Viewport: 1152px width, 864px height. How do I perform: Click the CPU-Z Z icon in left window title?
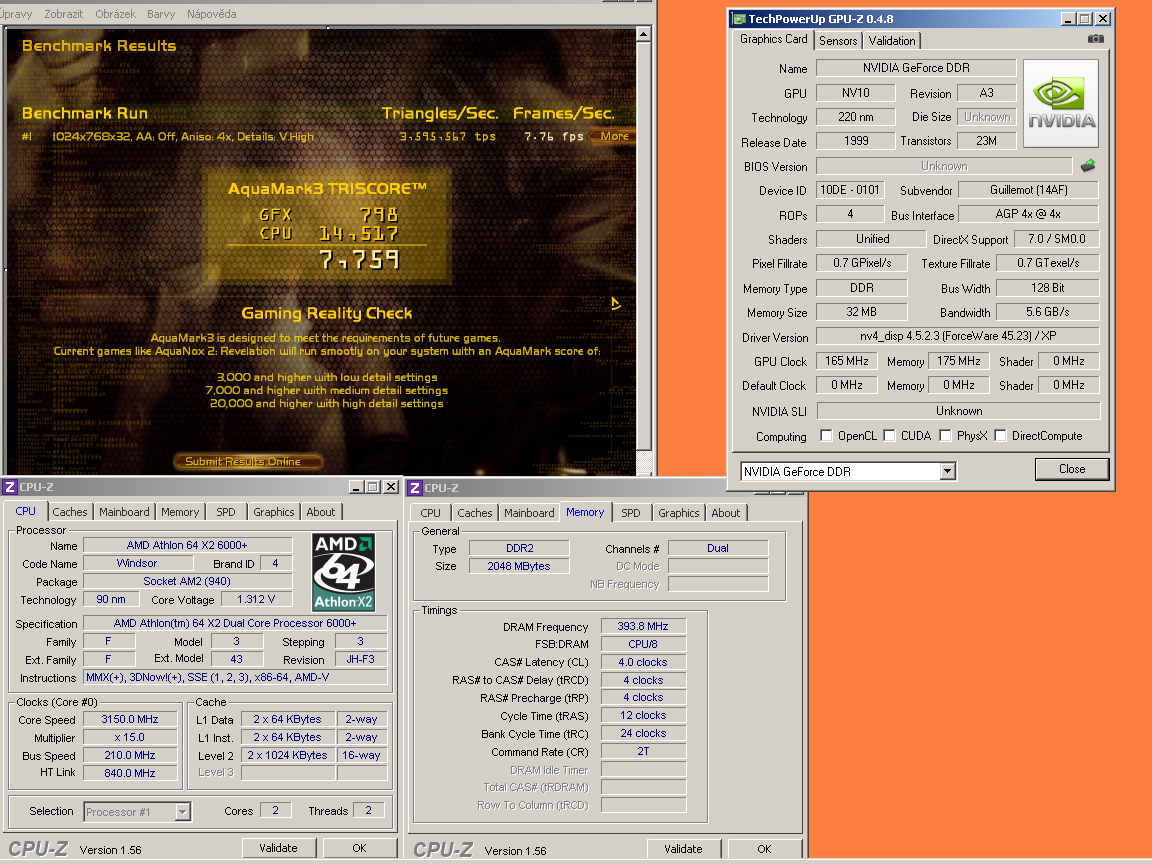pos(10,487)
